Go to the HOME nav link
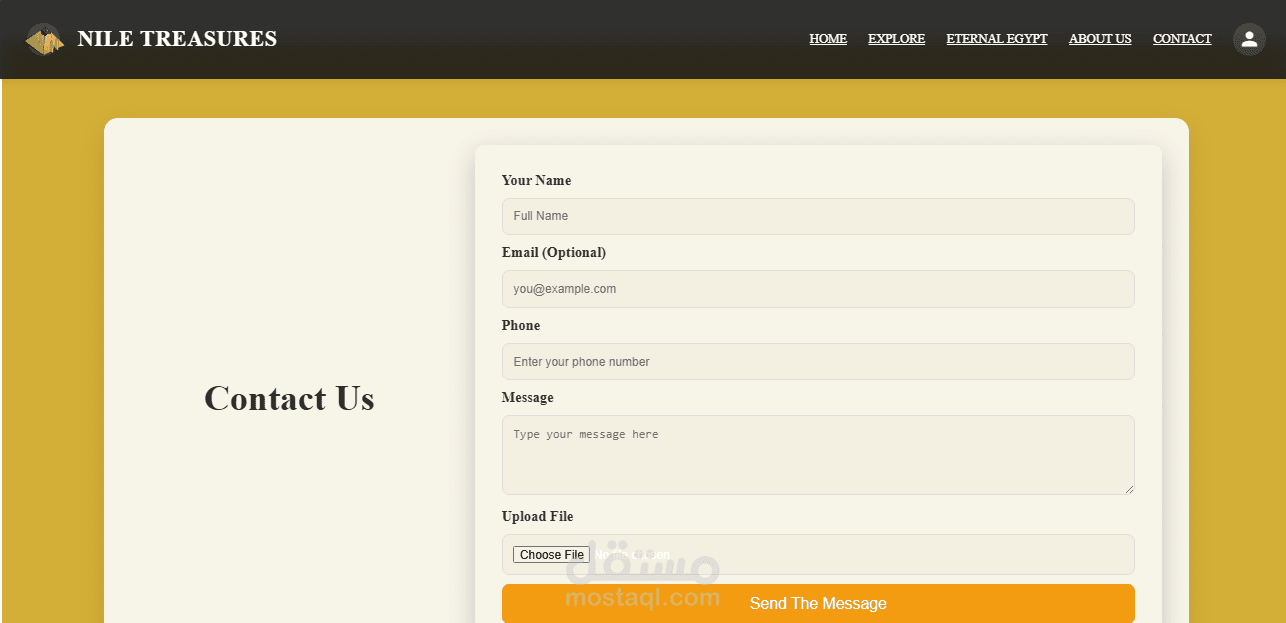1286x623 pixels. click(828, 39)
